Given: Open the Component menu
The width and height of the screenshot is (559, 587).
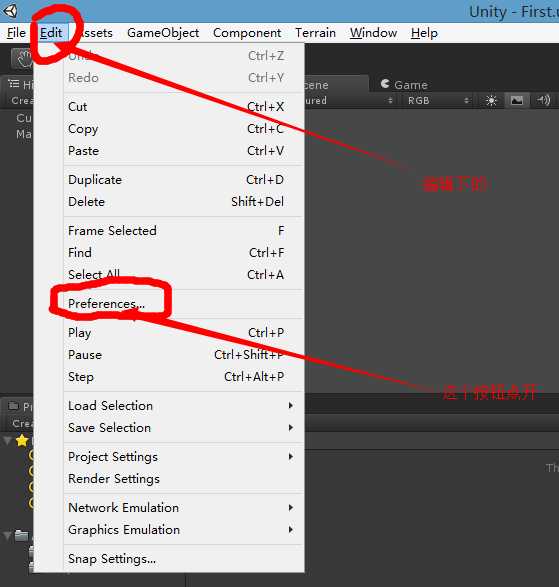Looking at the screenshot, I should click(x=247, y=33).
